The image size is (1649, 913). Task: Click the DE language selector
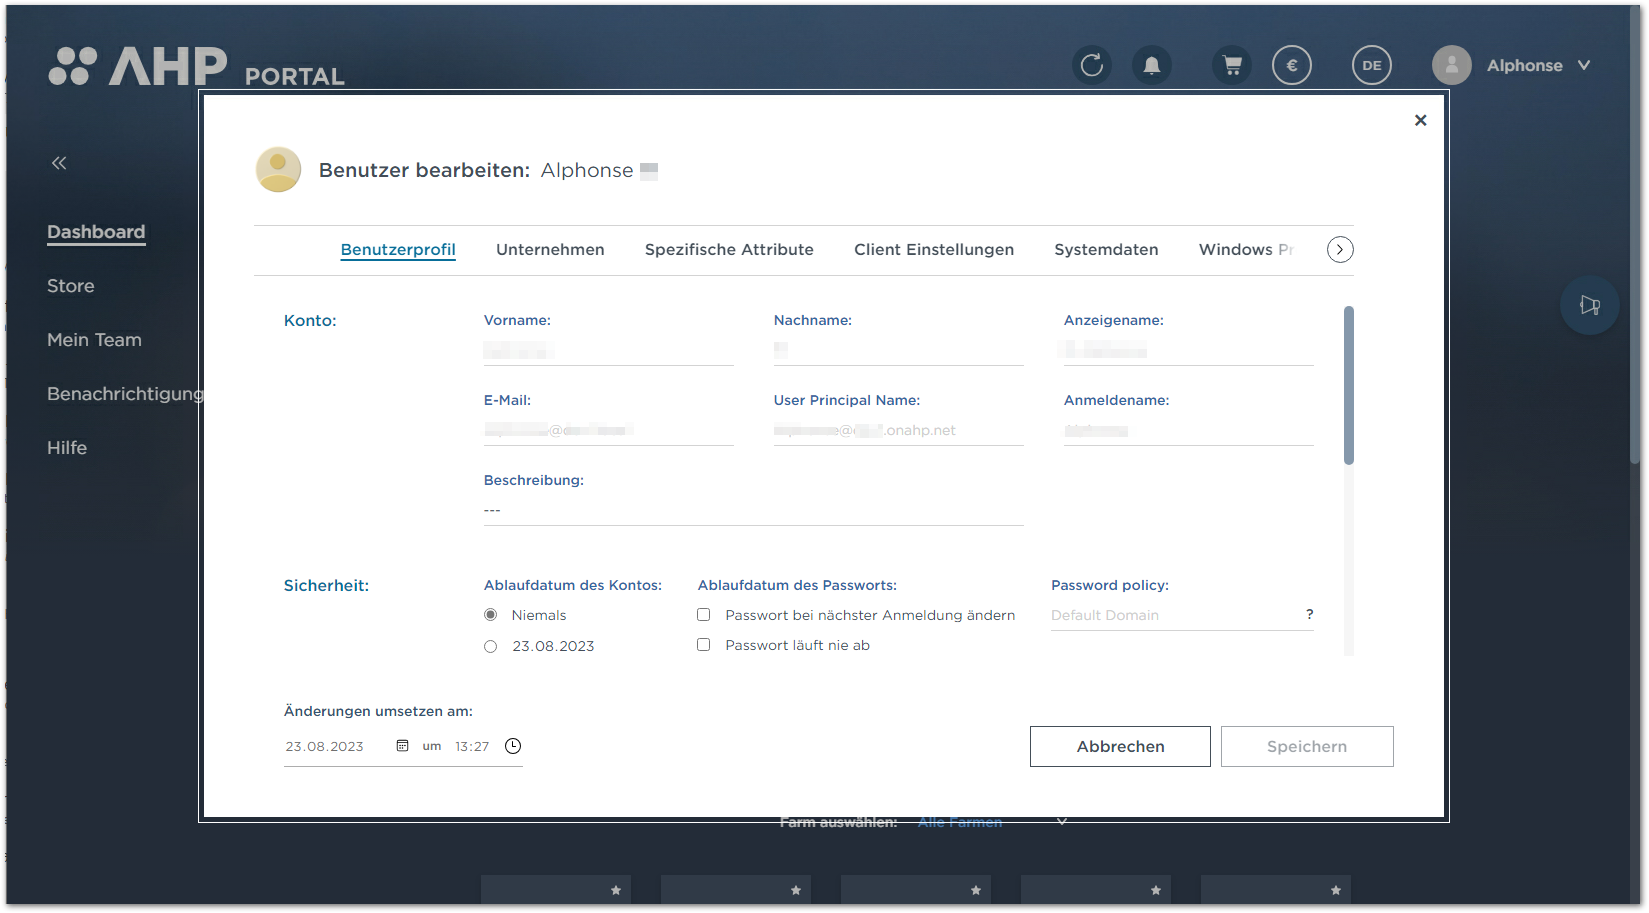pos(1372,65)
